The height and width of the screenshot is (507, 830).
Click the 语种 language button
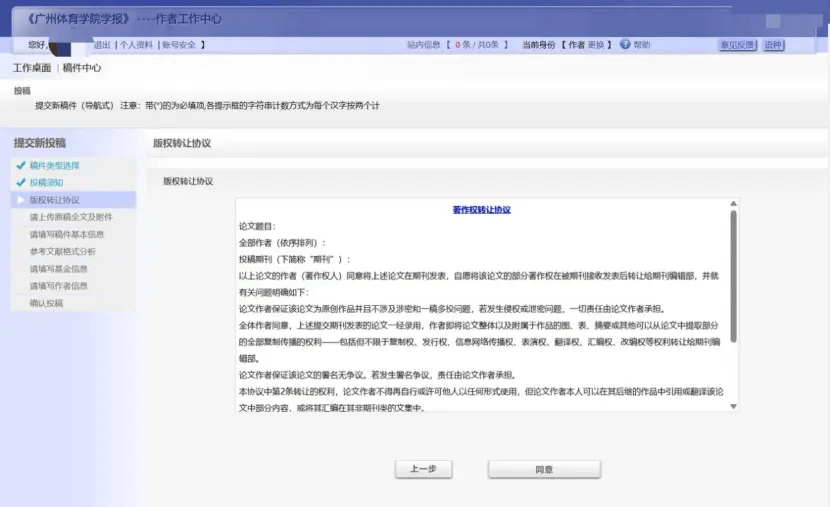click(773, 45)
